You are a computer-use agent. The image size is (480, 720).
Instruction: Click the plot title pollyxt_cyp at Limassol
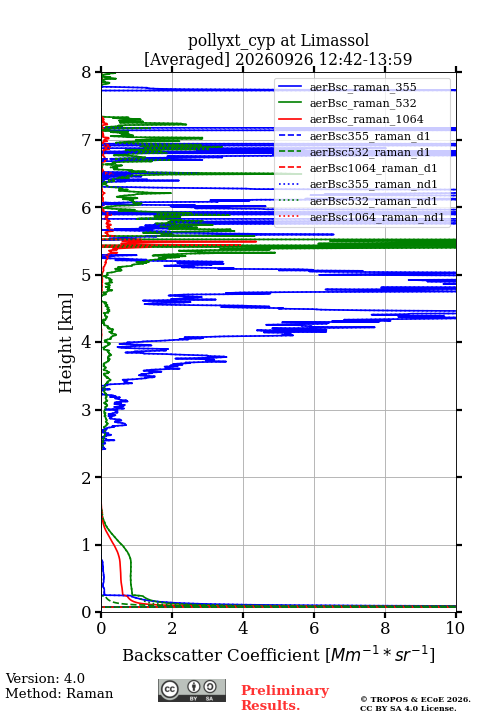point(278,40)
